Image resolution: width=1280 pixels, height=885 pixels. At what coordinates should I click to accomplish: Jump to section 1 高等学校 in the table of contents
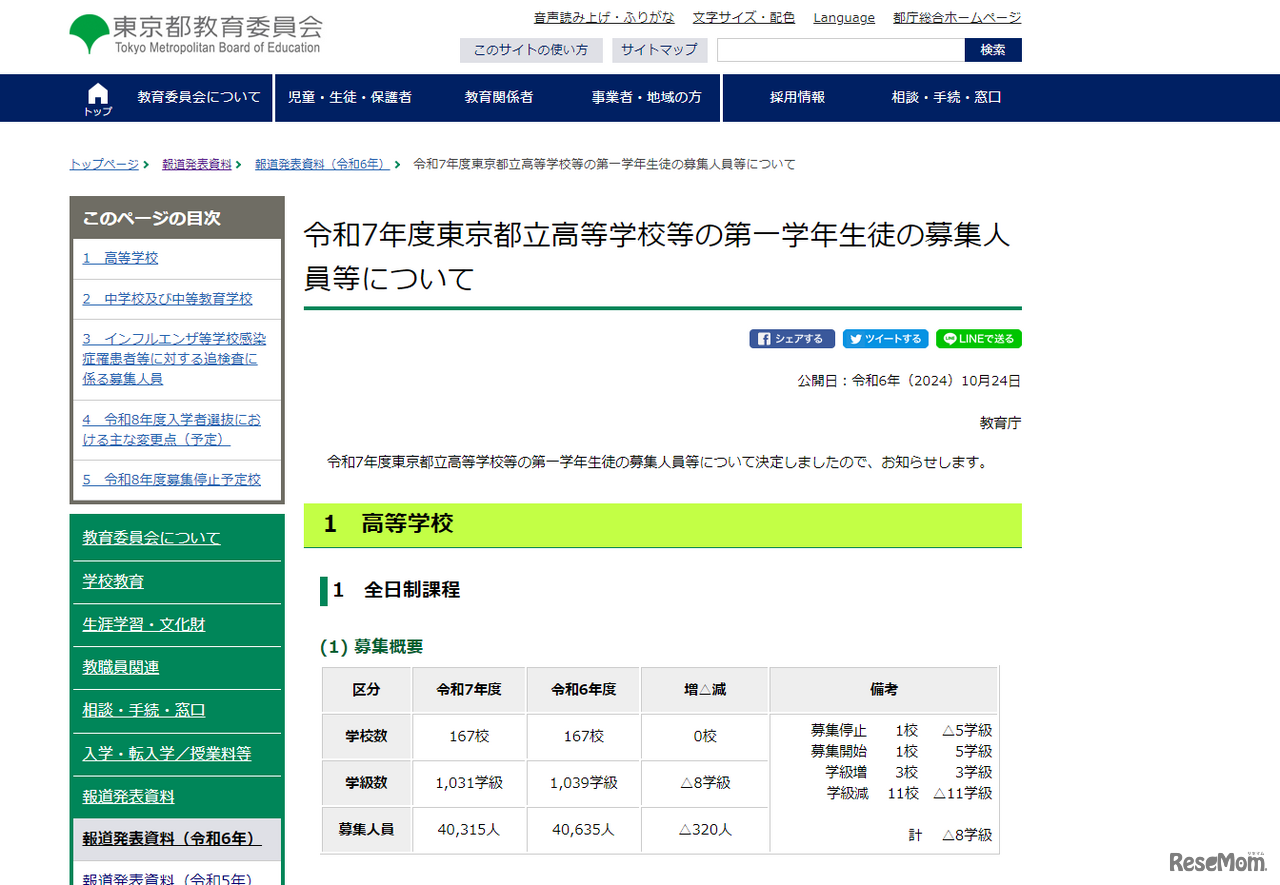point(120,257)
